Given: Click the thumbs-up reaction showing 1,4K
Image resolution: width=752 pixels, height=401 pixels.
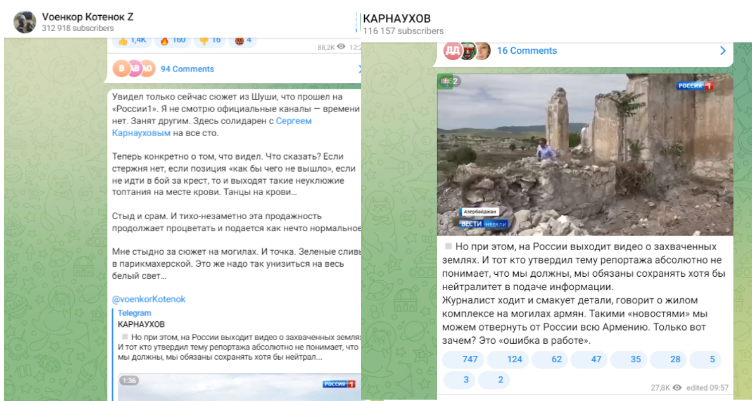Looking at the screenshot, I should [132, 41].
